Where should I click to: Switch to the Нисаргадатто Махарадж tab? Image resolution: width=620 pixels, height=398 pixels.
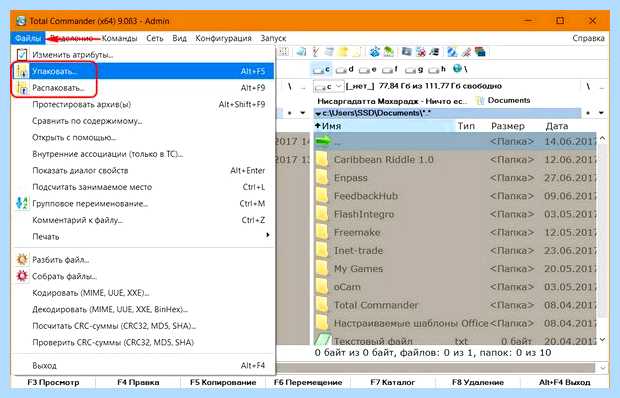pos(393,101)
